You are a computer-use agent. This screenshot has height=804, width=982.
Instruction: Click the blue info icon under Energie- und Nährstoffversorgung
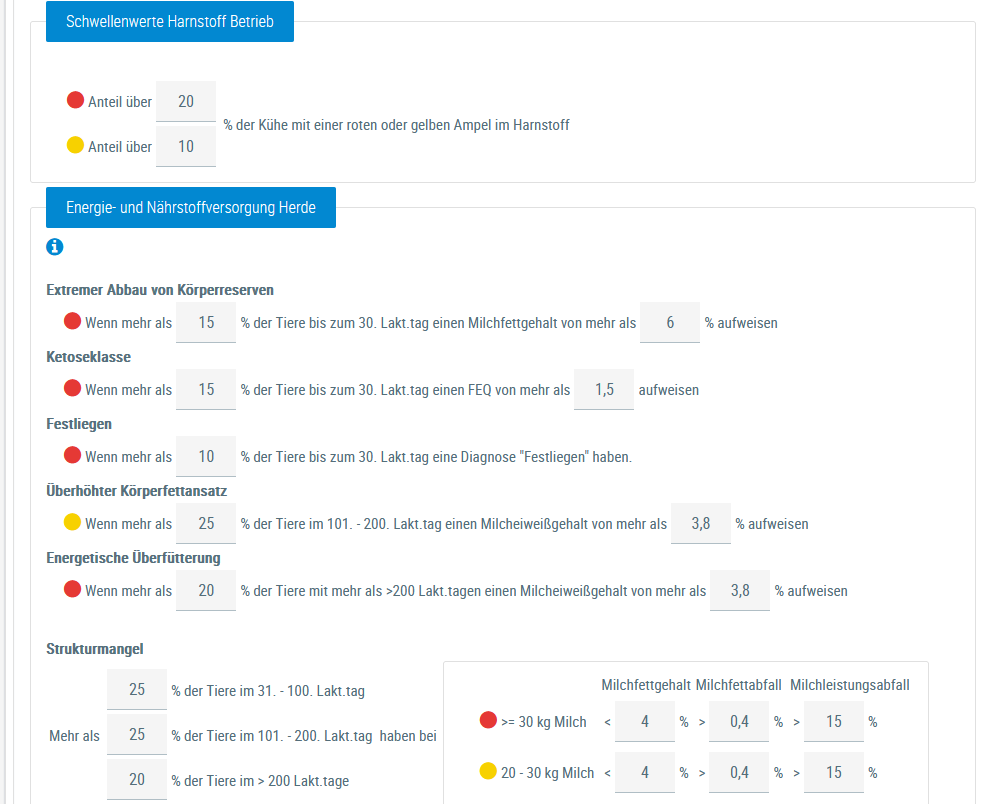55,246
